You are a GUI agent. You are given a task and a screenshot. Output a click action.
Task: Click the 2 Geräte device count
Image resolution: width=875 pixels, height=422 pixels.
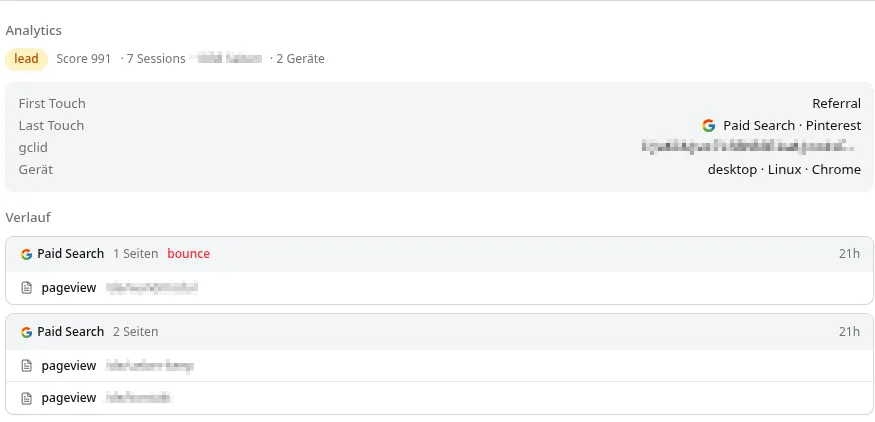click(301, 59)
